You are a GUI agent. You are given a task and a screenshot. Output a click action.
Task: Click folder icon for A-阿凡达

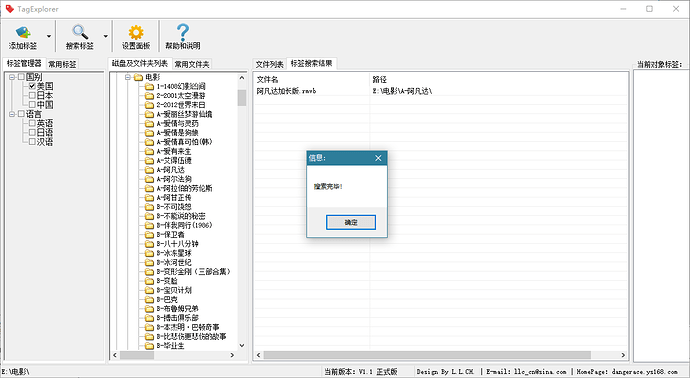[x=150, y=170]
